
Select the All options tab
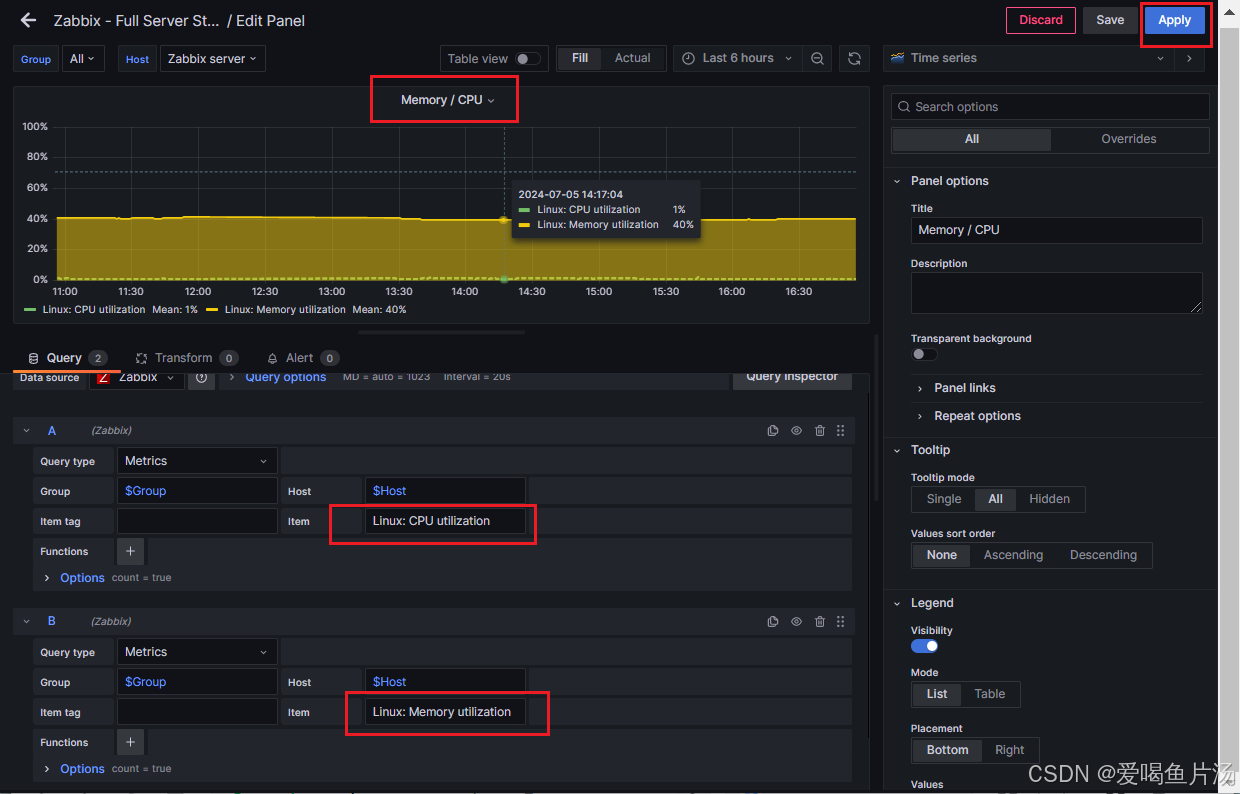click(971, 139)
